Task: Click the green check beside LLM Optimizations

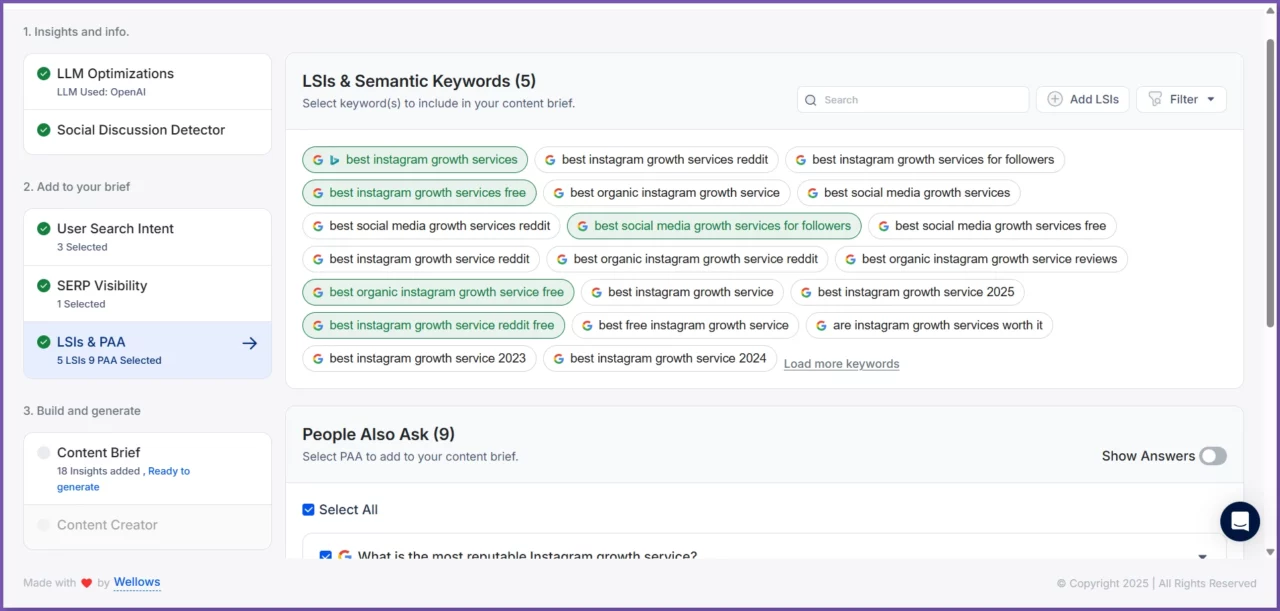Action: [44, 74]
